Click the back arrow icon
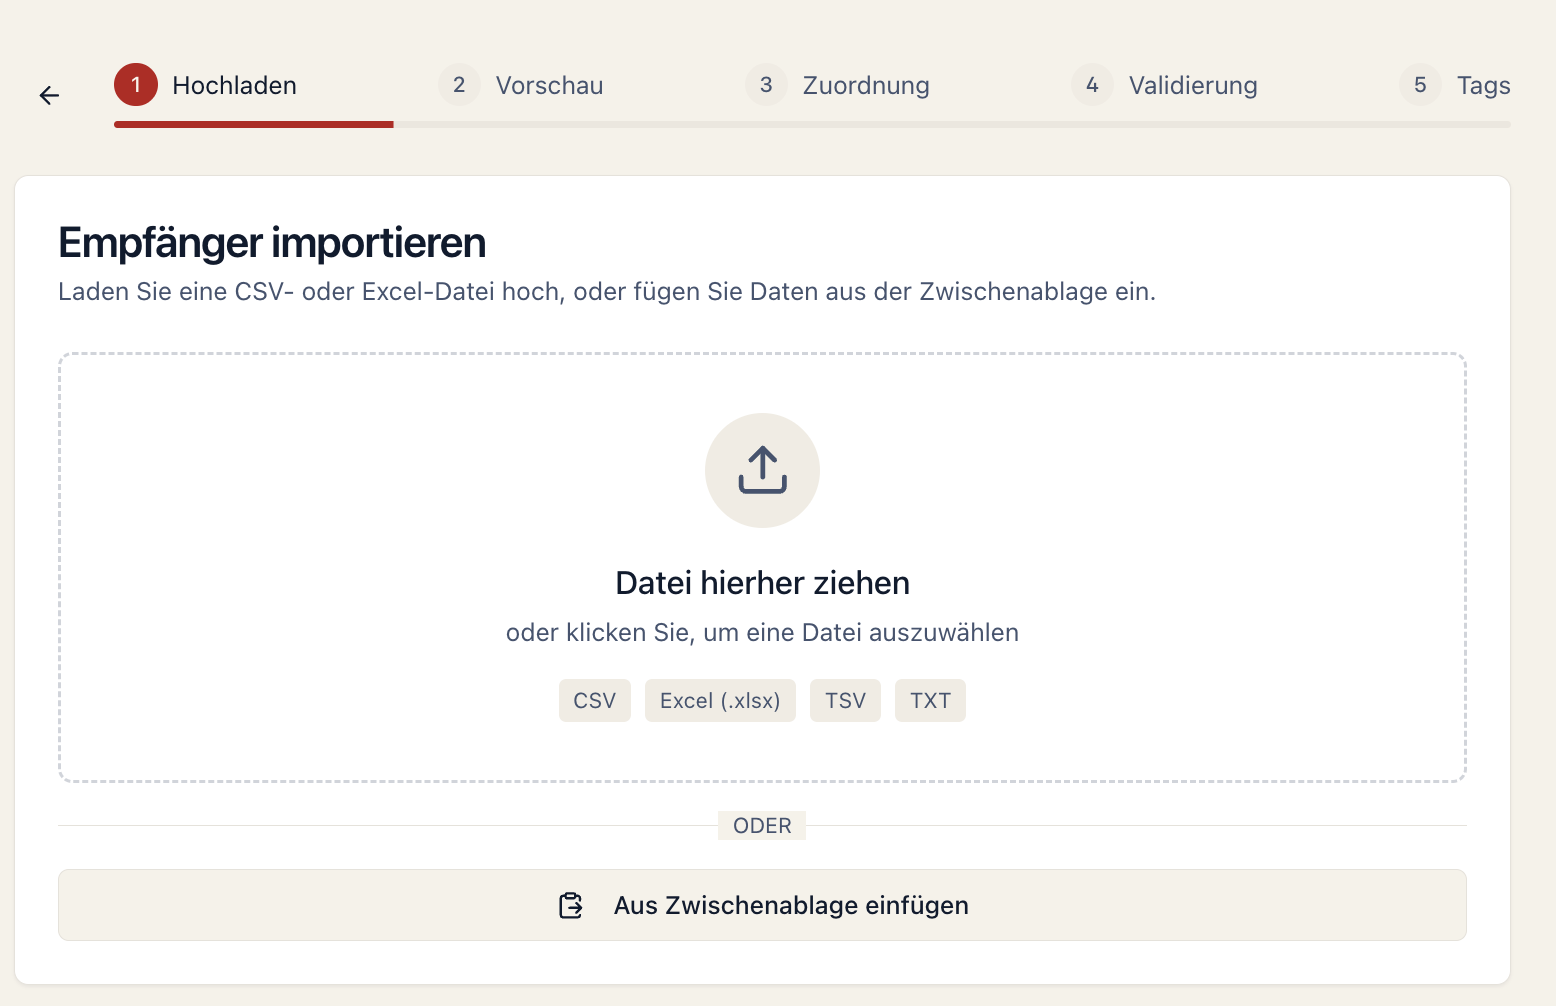 (49, 95)
